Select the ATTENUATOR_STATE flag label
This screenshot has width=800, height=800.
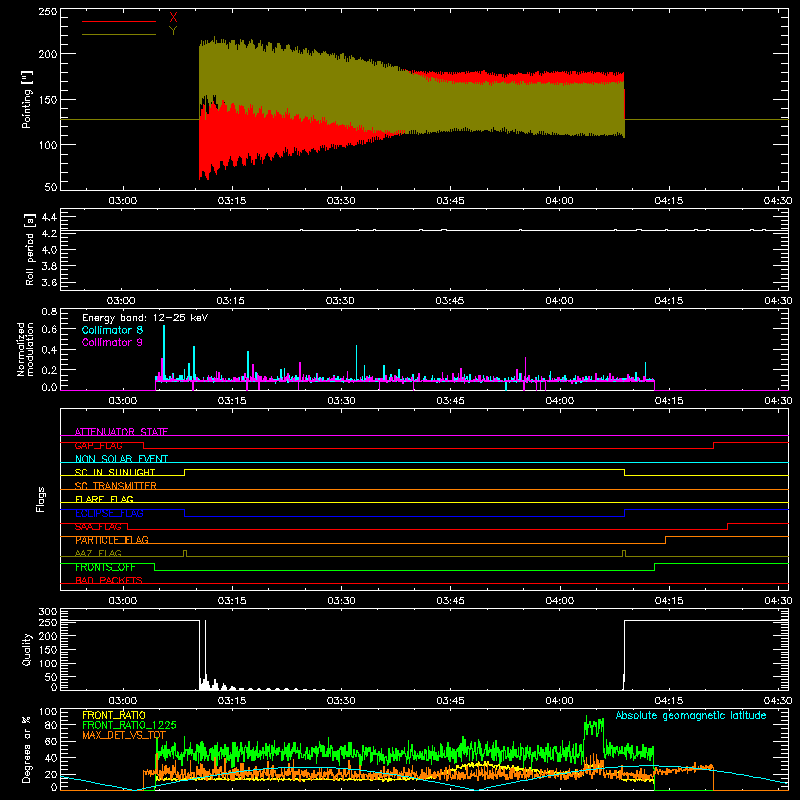pos(121,432)
